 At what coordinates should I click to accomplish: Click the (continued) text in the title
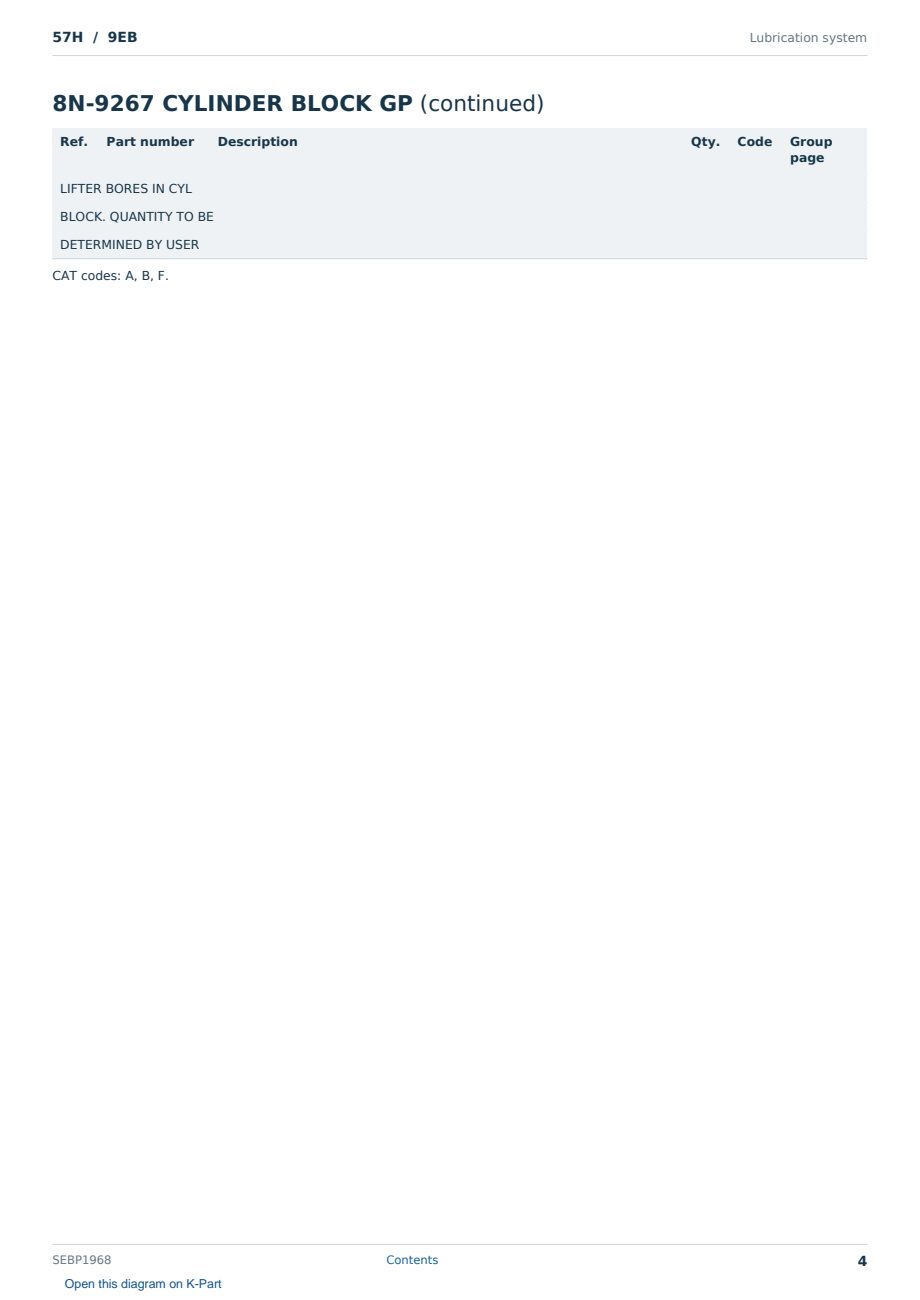click(482, 103)
